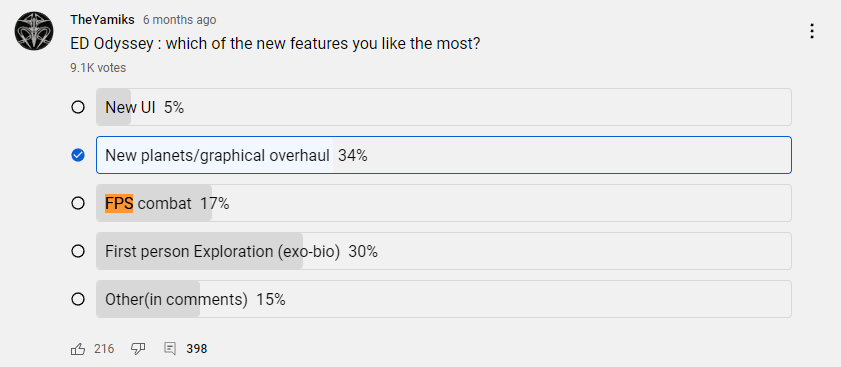Open TheYamiks channel name link

click(102, 20)
